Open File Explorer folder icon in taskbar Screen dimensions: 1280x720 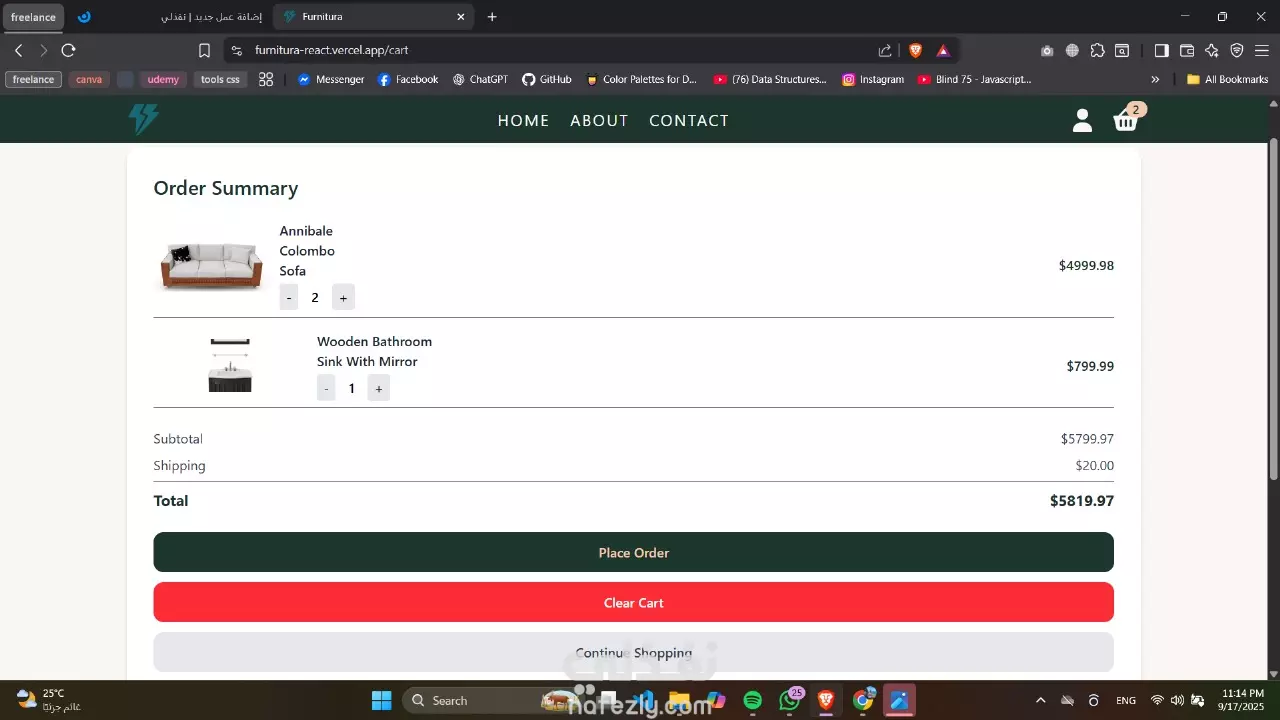pos(679,701)
